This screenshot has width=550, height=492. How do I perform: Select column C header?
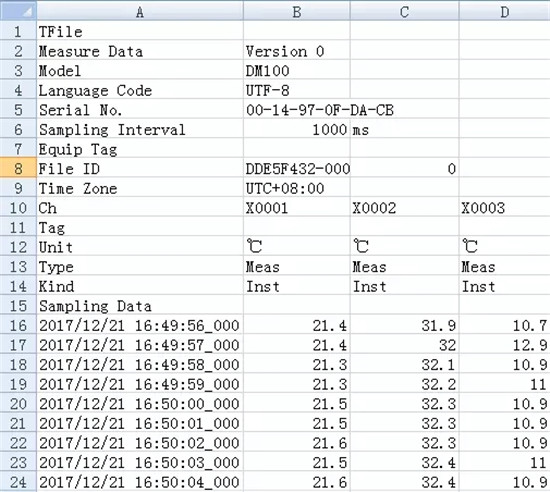point(404,11)
